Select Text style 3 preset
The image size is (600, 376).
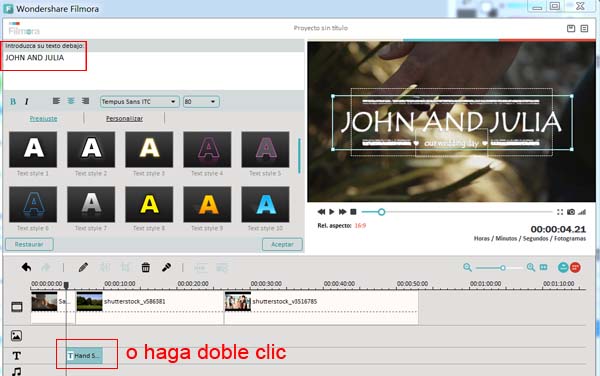point(149,150)
